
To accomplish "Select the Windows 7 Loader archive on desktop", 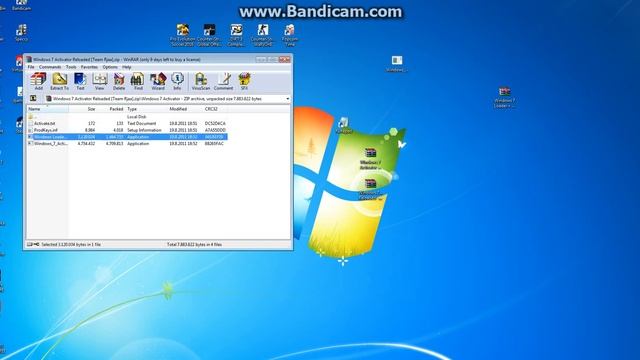I will 504,97.
